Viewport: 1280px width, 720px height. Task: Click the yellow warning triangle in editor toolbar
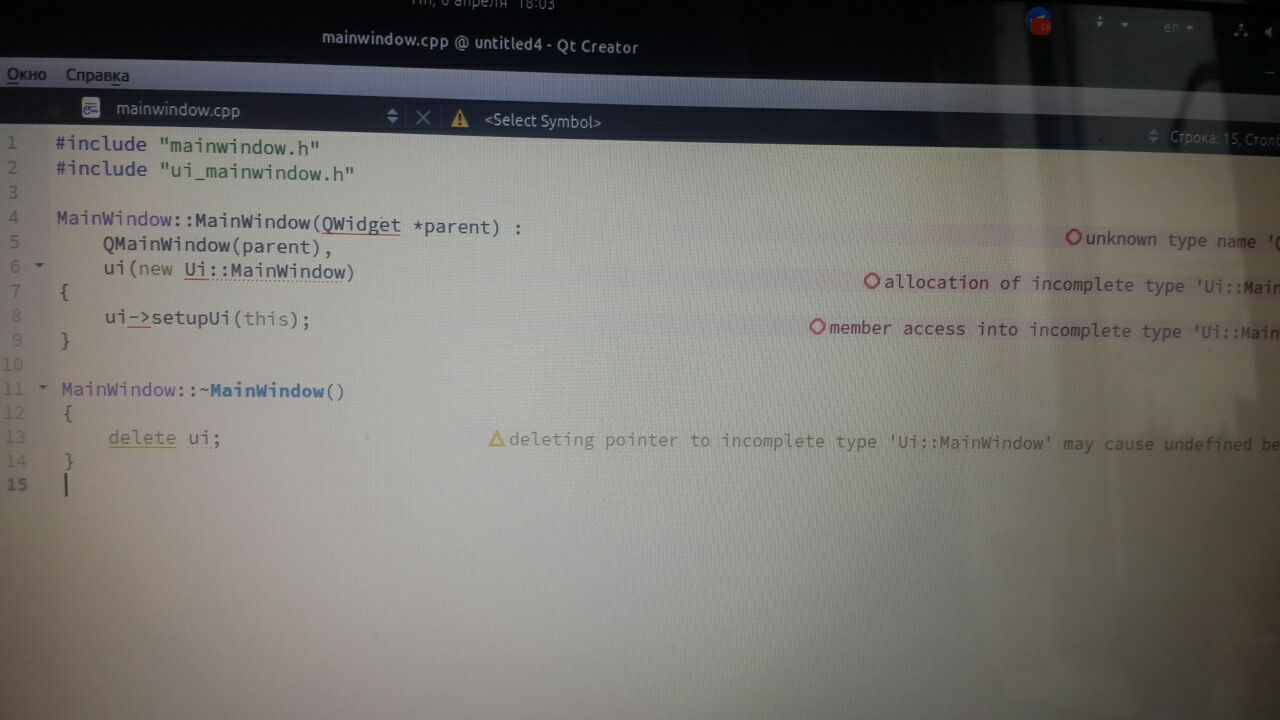[x=460, y=119]
